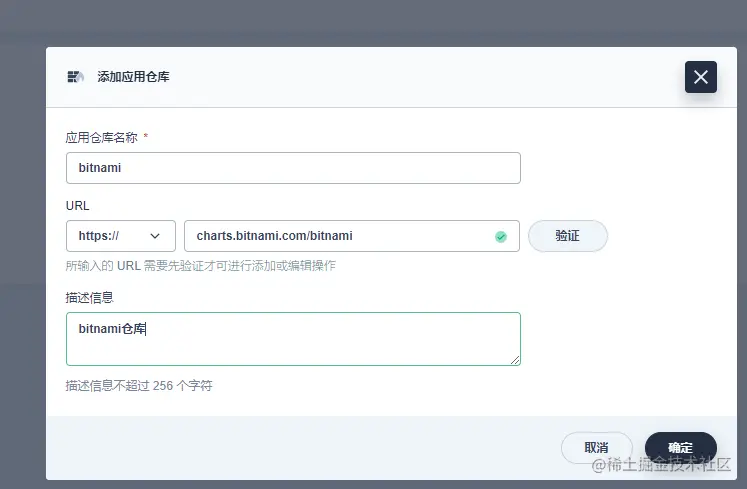Focus the 应用仓库名称 field containing bitnami
Image resolution: width=747 pixels, height=489 pixels.
click(x=293, y=168)
